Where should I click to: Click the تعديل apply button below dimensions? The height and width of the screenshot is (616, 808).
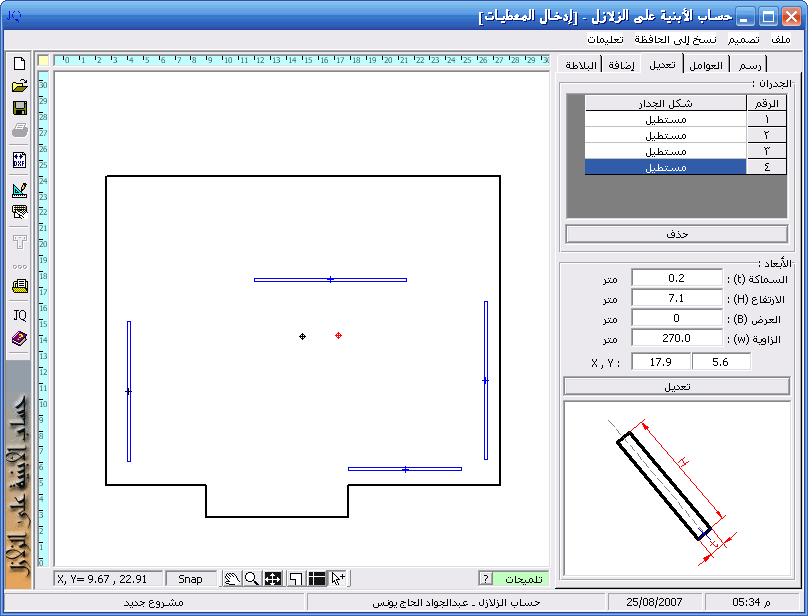click(677, 386)
